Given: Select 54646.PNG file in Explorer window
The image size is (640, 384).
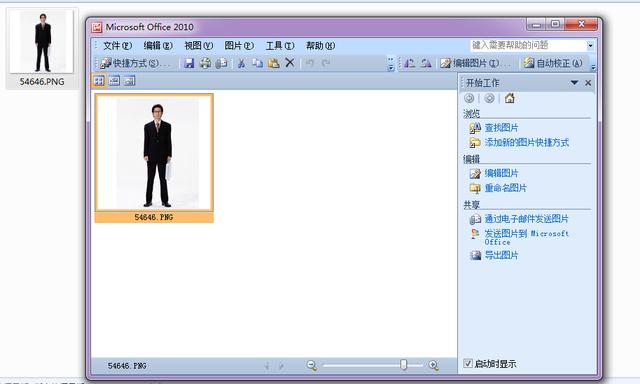Looking at the screenshot, I should tap(42, 49).
